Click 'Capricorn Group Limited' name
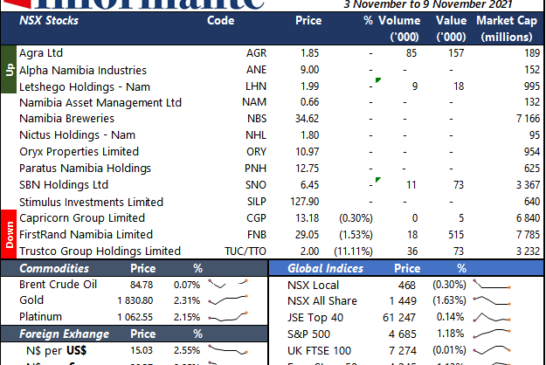Image resolution: width=546 pixels, height=365 pixels. click(x=82, y=218)
